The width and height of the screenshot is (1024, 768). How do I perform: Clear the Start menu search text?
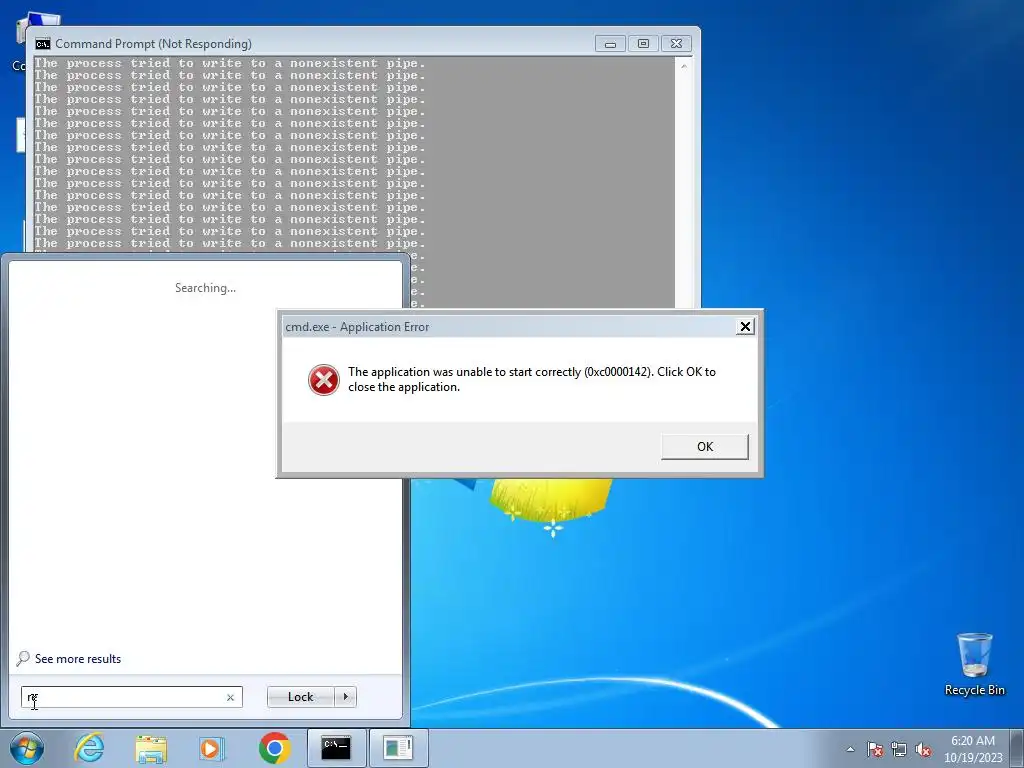pos(231,697)
